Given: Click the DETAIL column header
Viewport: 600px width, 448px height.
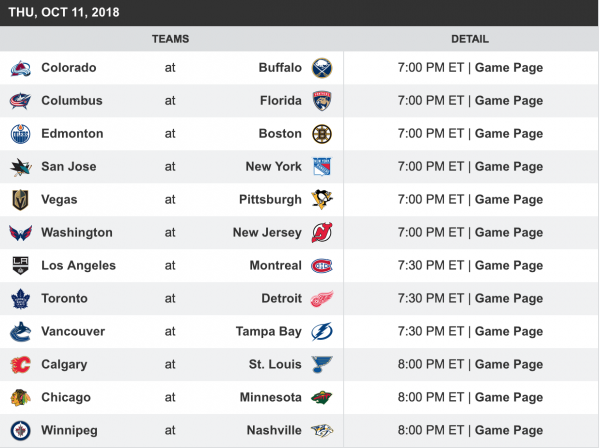Looking at the screenshot, I should [470, 39].
